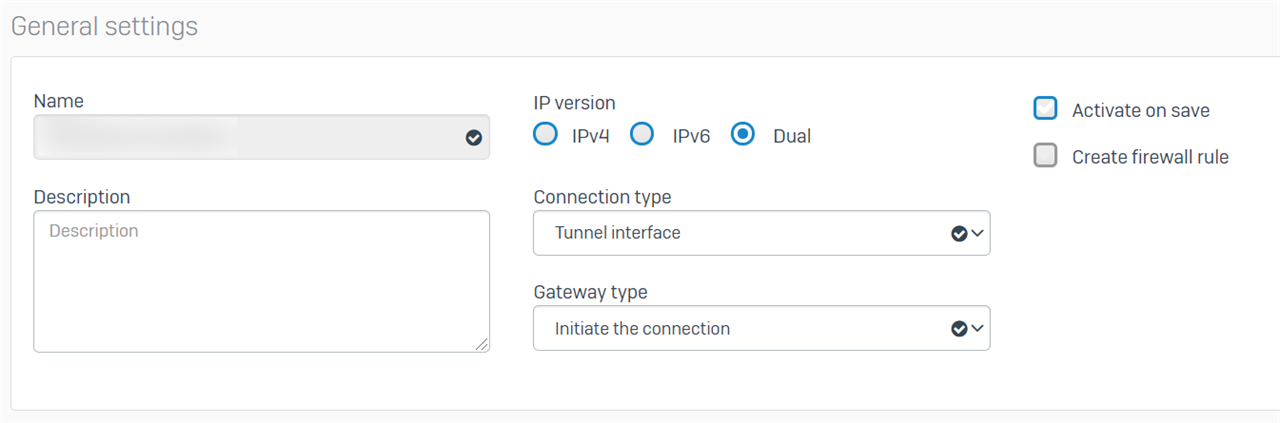Expand the Gateway type dropdown arrow
The height and width of the screenshot is (423, 1280).
coord(978,328)
